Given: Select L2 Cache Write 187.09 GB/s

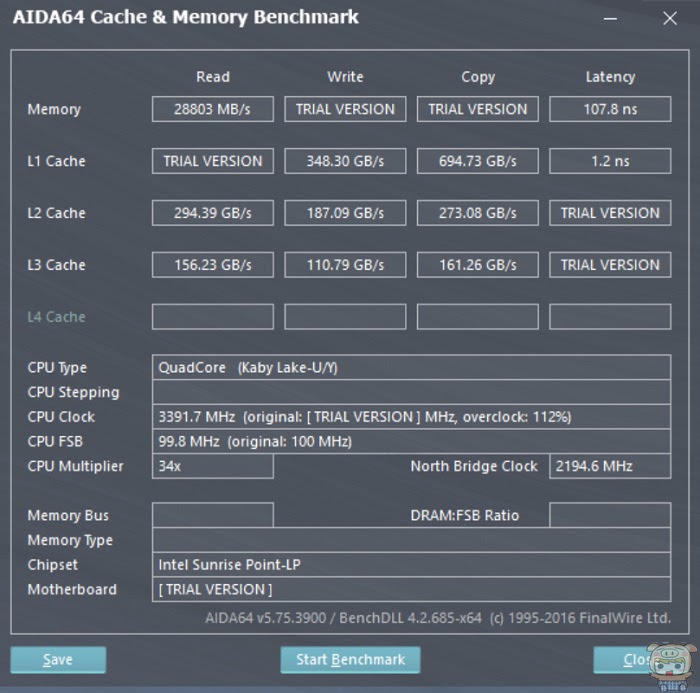Looking at the screenshot, I should click(x=345, y=213).
